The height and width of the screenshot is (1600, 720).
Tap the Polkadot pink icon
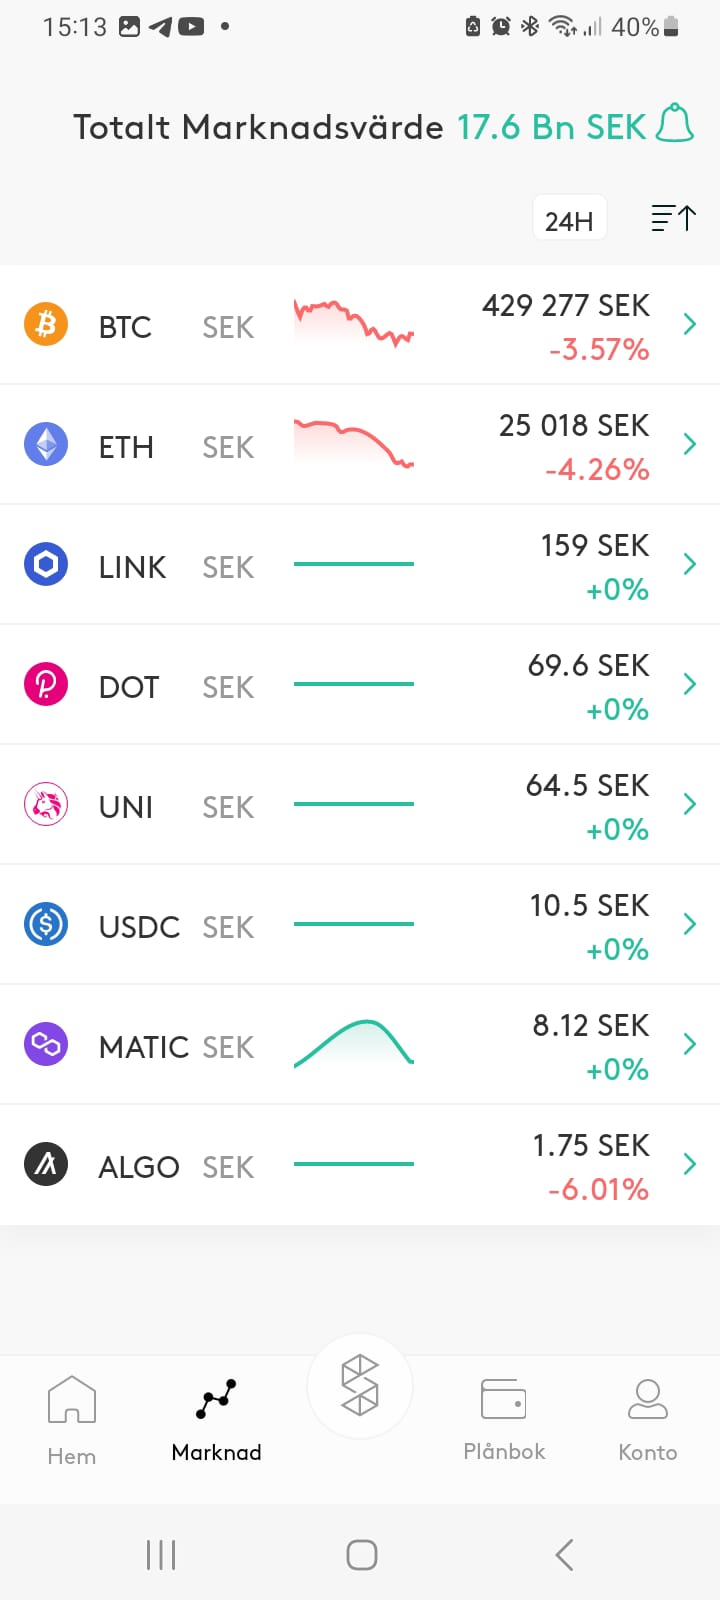[x=46, y=684]
